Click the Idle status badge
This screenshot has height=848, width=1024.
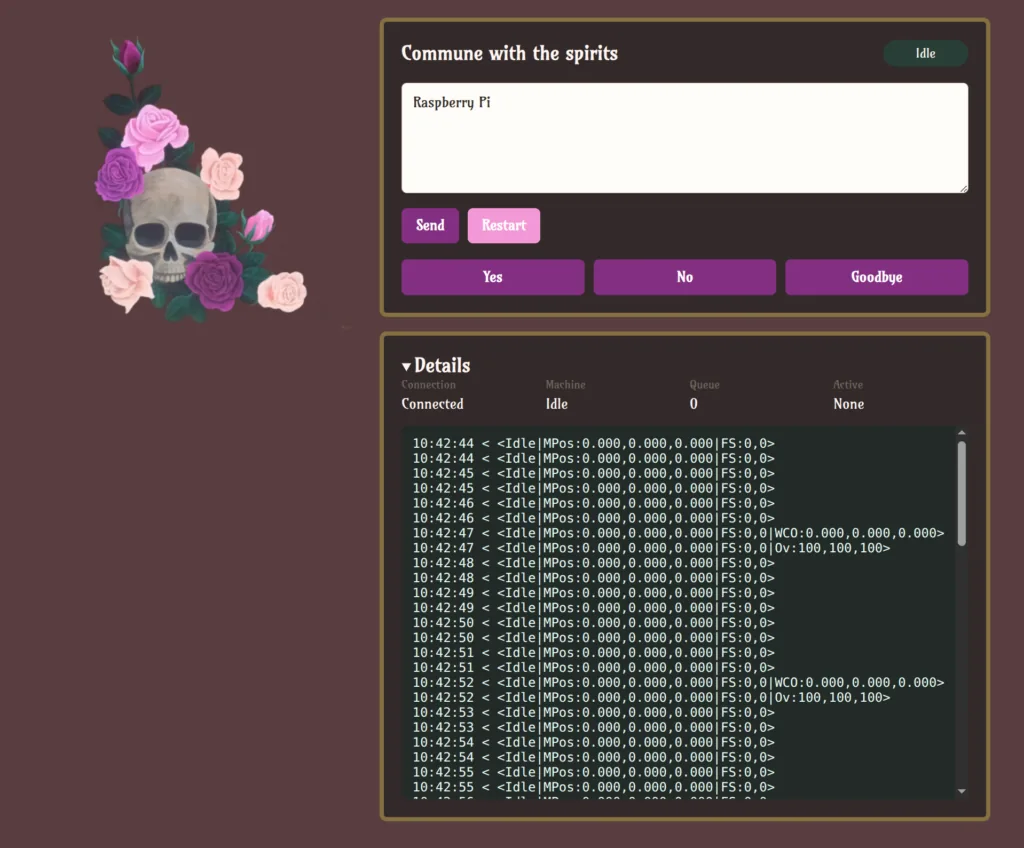pos(925,54)
